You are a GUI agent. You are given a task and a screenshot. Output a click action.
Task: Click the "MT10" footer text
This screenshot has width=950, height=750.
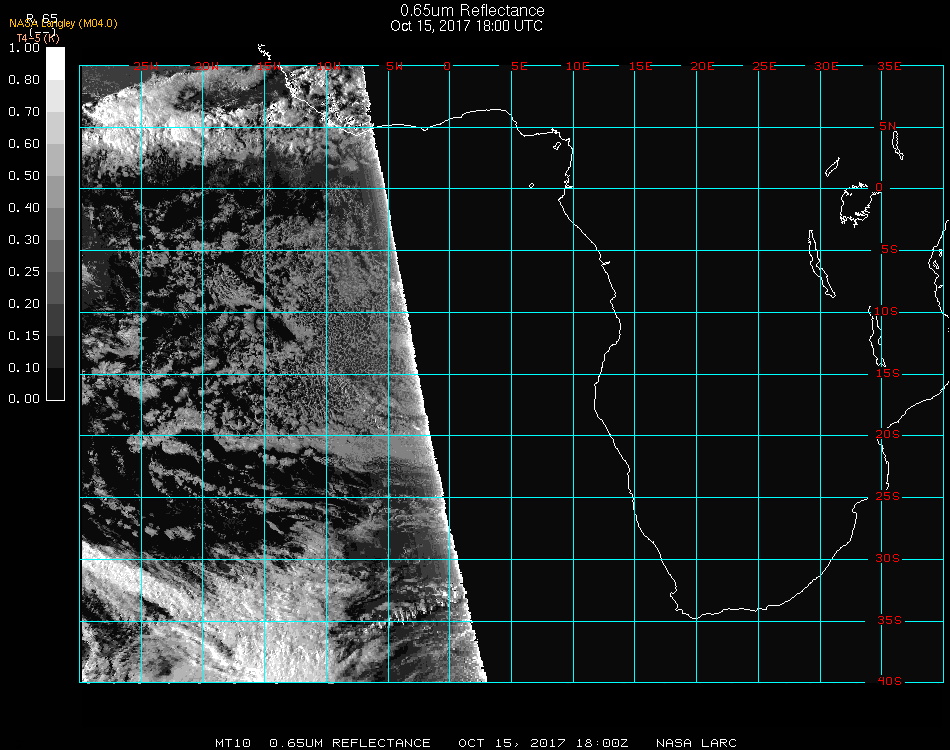tap(233, 743)
